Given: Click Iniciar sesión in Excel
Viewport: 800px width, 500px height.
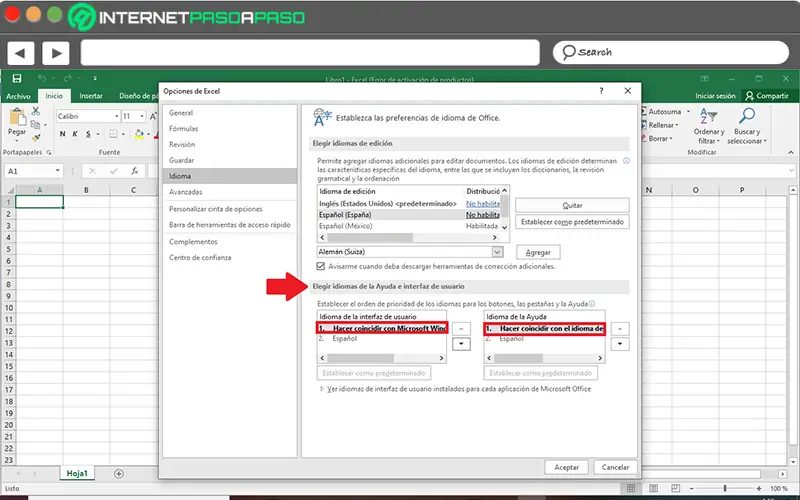Looking at the screenshot, I should pos(715,96).
